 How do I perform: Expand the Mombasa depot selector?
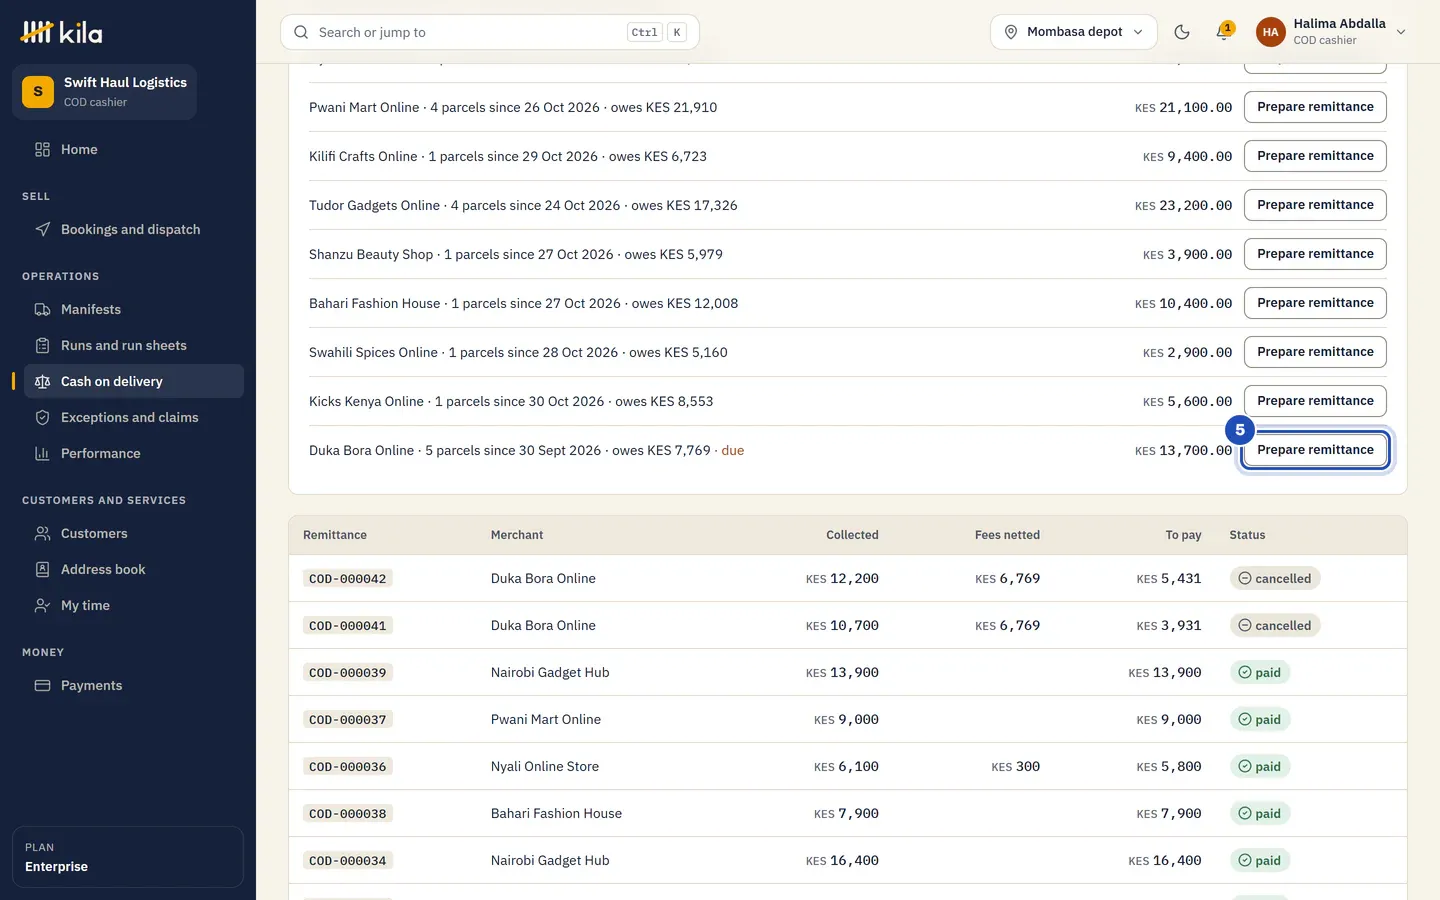tap(1074, 32)
